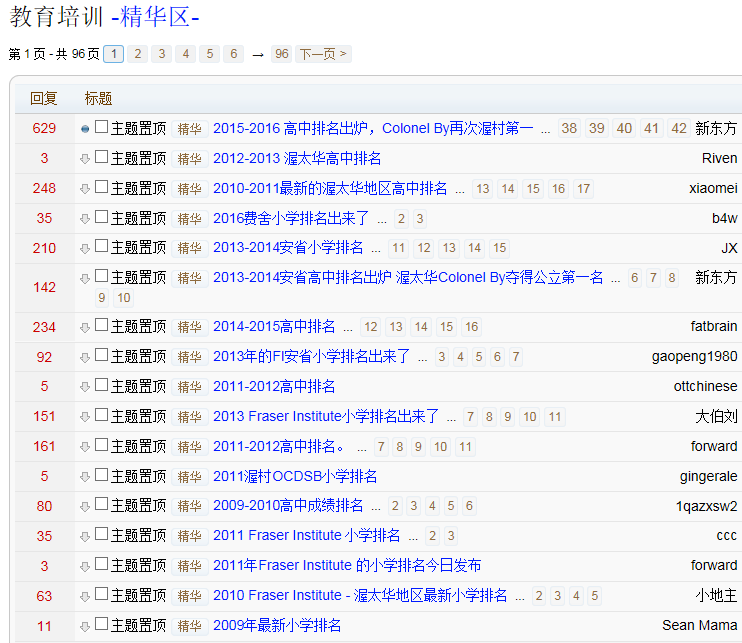Click the arrow between page 6 and 96

[x=258, y=54]
